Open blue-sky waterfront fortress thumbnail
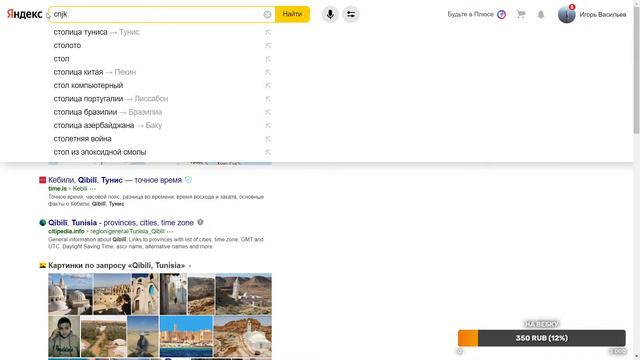The height and width of the screenshot is (360, 640). point(186,336)
